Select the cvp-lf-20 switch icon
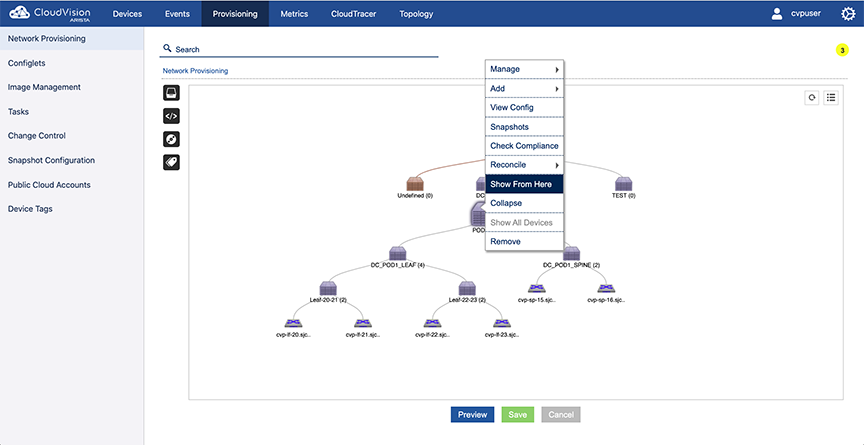864x445 pixels. (293, 323)
